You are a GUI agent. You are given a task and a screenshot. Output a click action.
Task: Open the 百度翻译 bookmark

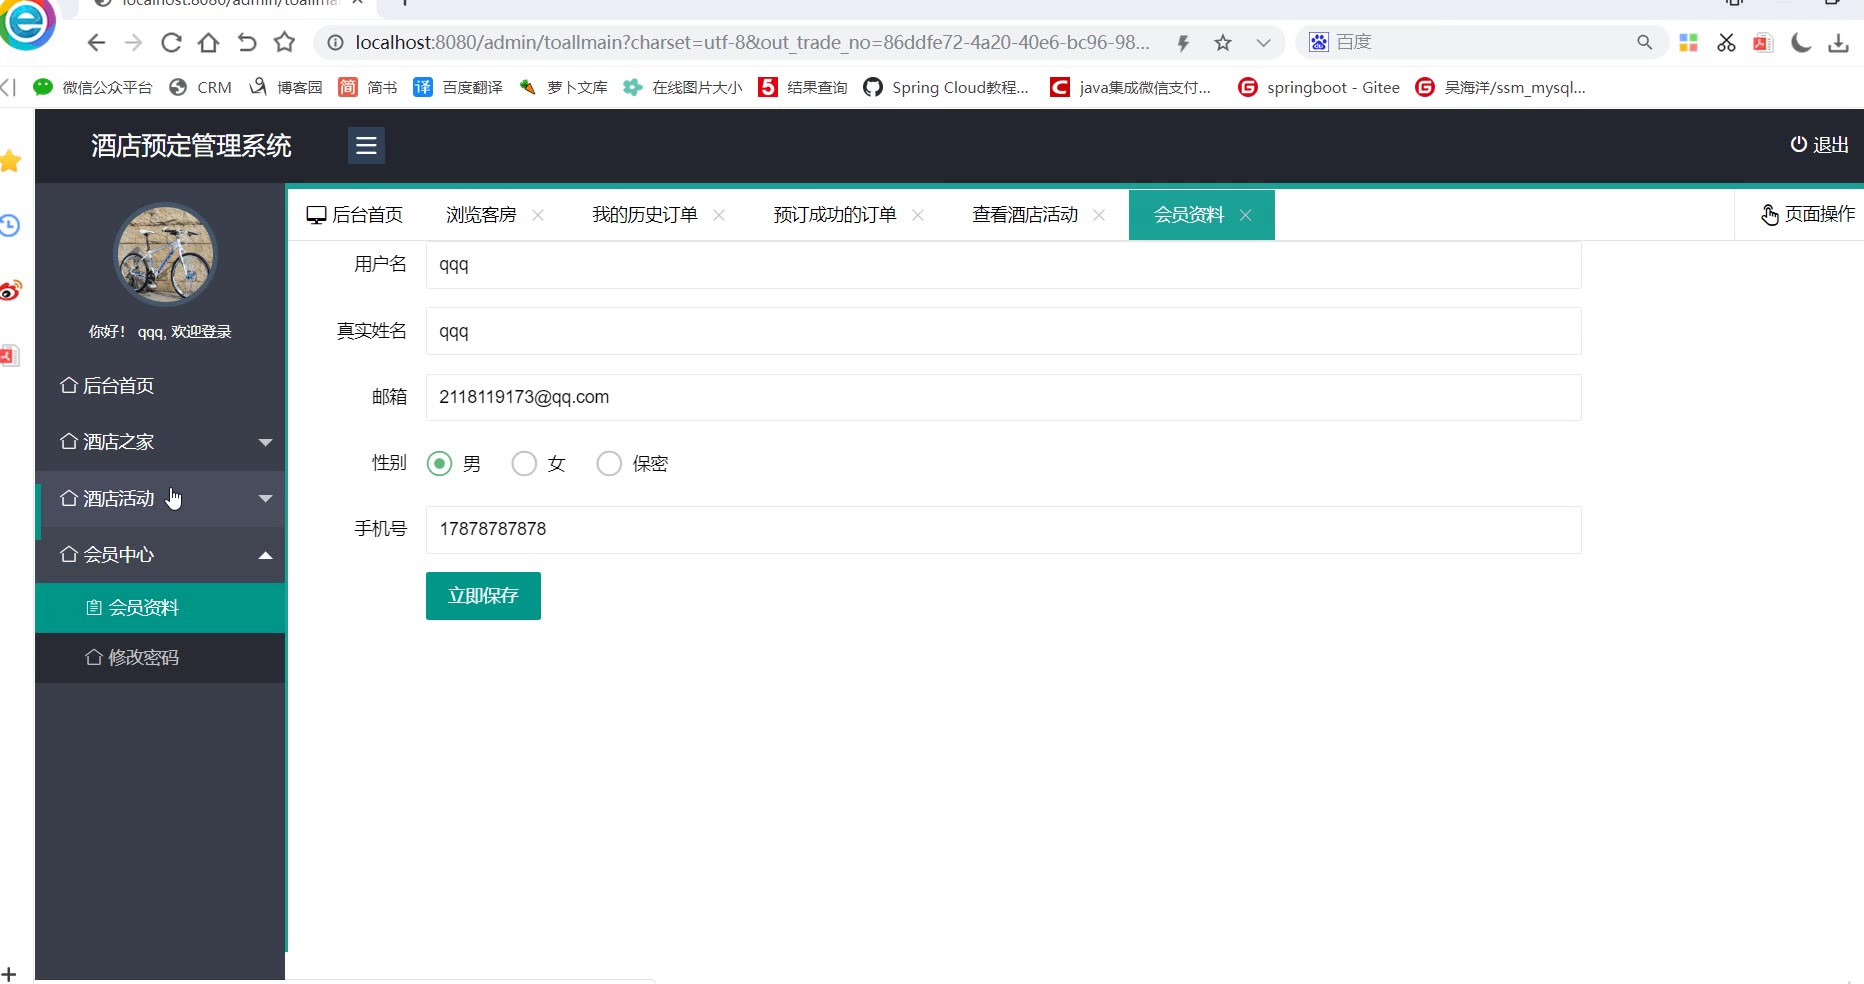pos(458,87)
